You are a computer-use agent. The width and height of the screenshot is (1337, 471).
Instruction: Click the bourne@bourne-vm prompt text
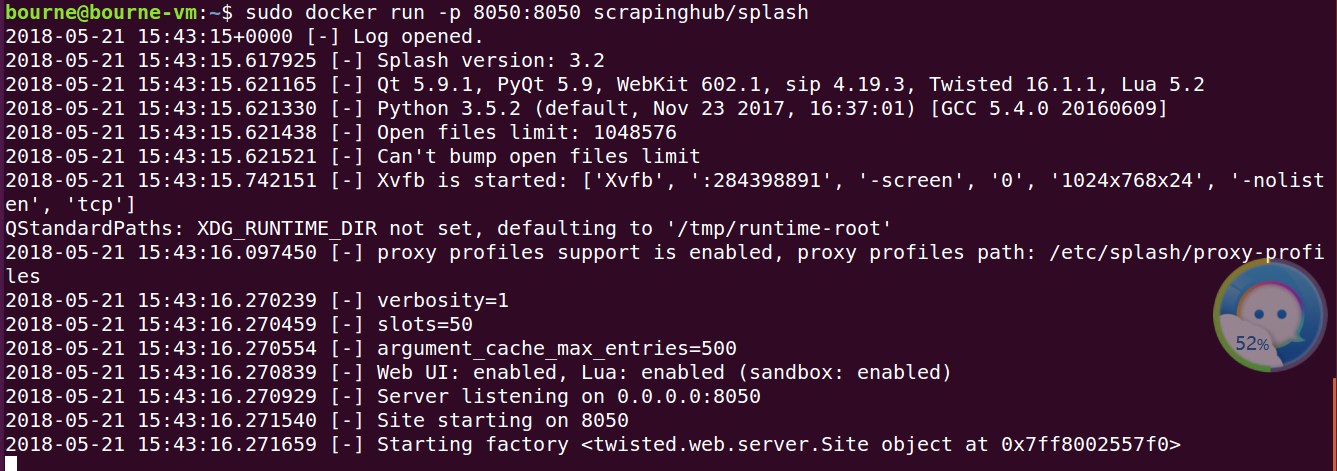(110, 13)
